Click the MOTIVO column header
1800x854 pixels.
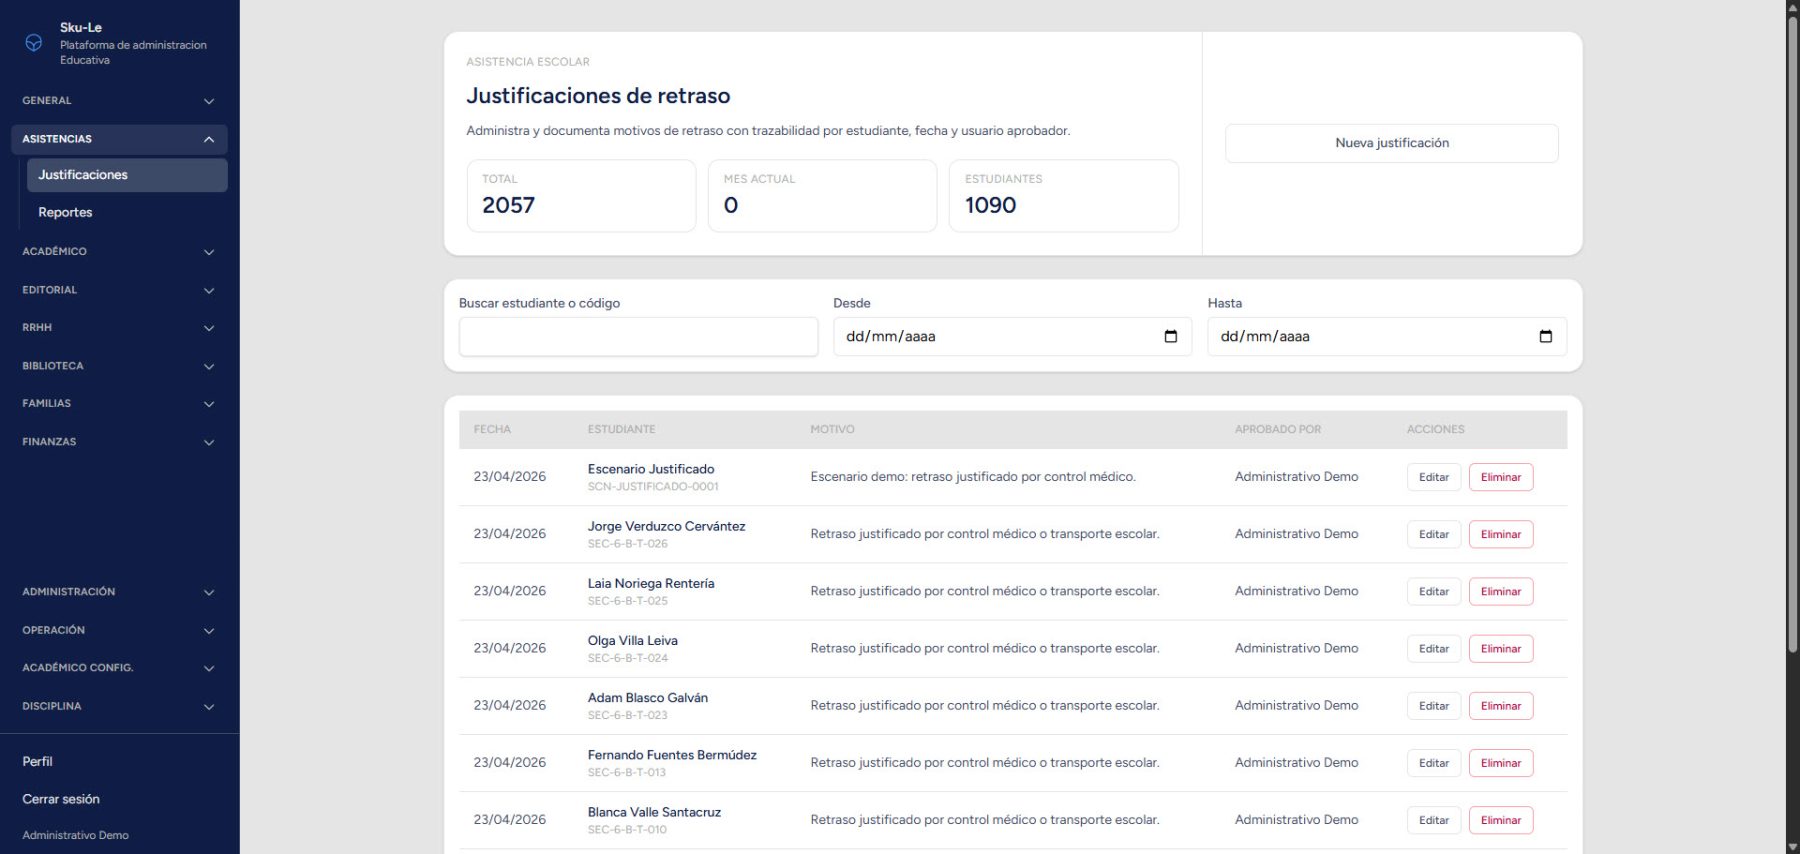coord(832,430)
